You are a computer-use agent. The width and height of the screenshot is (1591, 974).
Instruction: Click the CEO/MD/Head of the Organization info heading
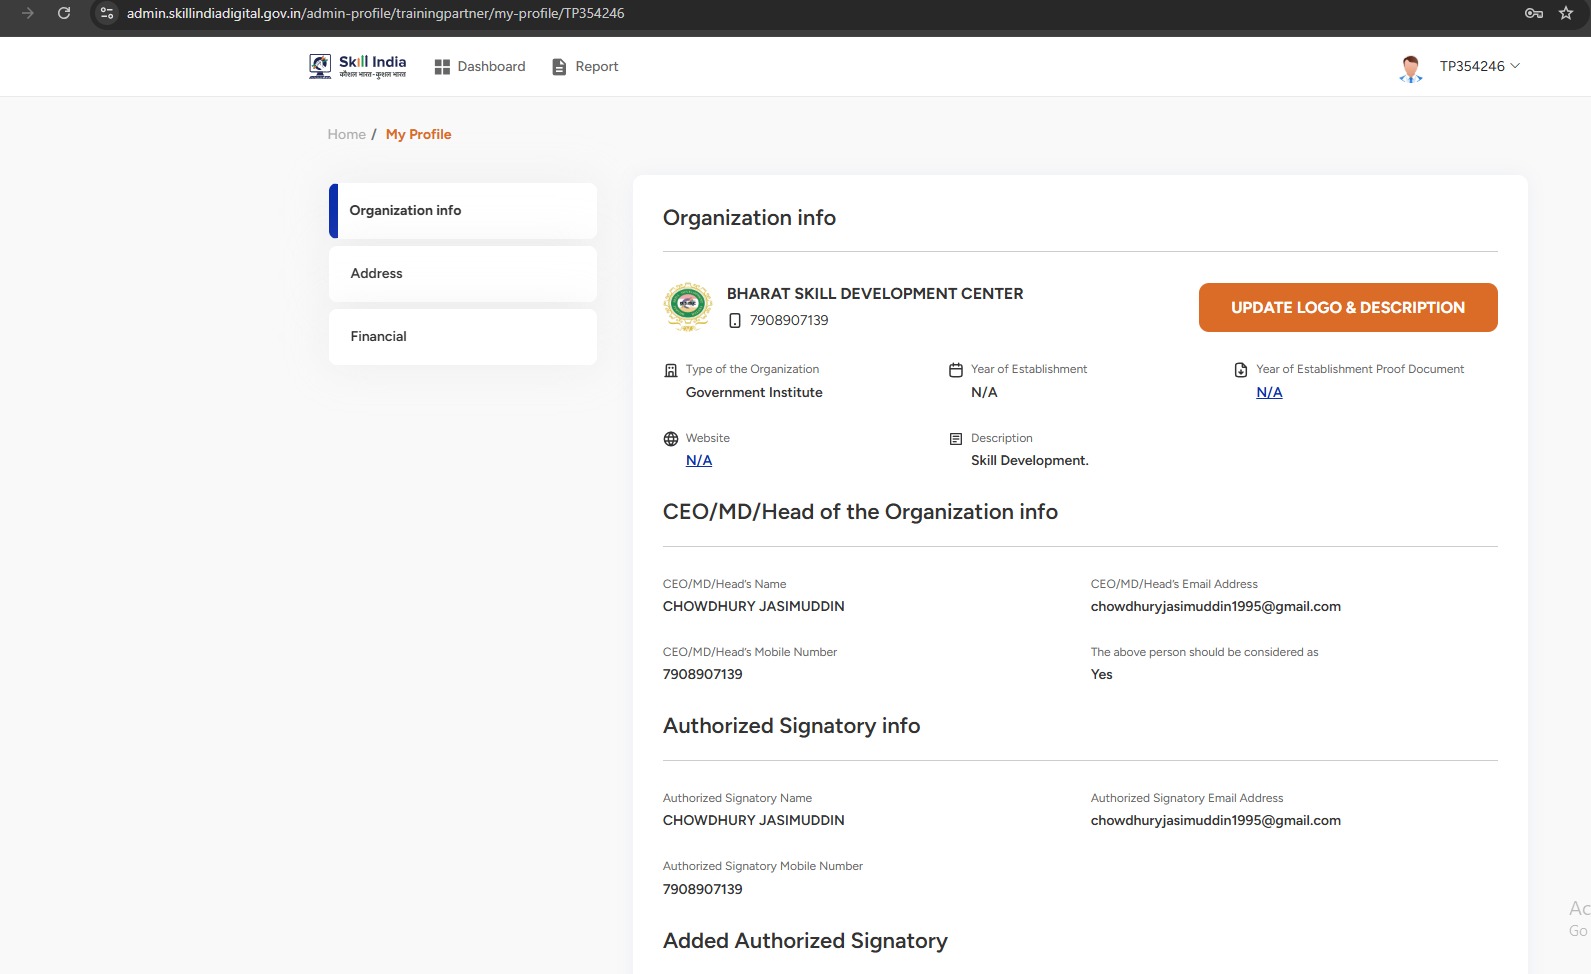pyautogui.click(x=860, y=512)
